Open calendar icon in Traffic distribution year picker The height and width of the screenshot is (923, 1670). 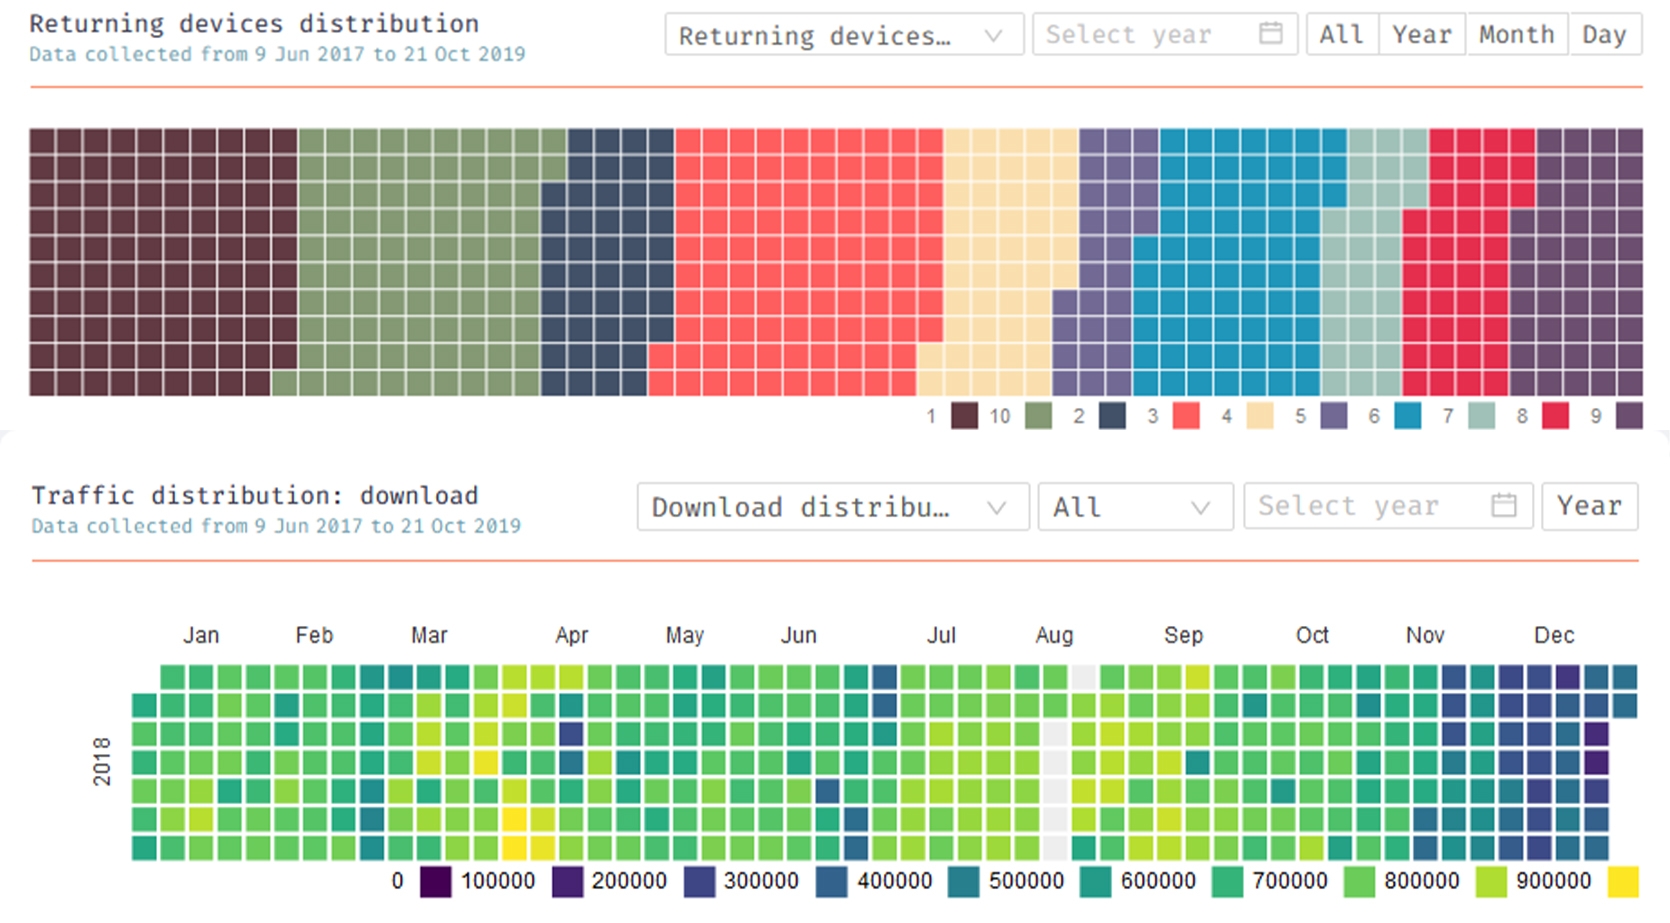[x=1504, y=505]
